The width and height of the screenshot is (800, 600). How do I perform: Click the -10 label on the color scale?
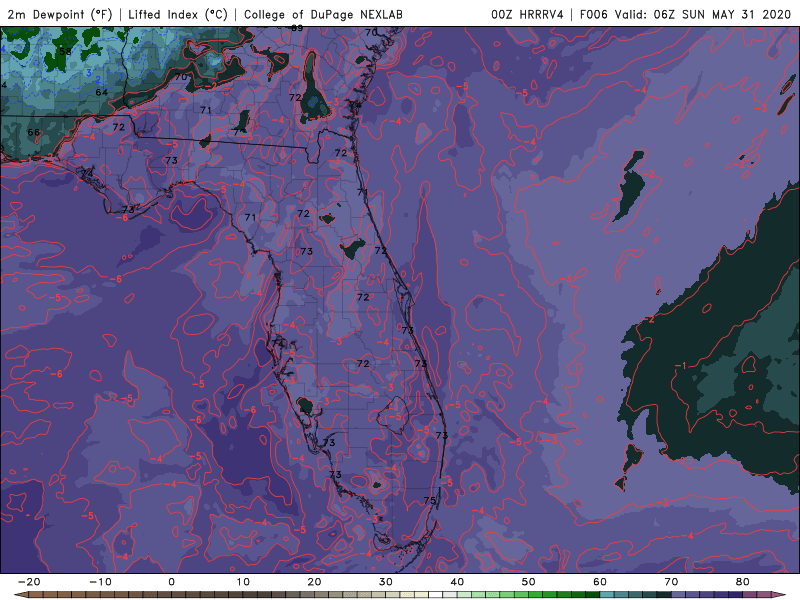(x=100, y=582)
